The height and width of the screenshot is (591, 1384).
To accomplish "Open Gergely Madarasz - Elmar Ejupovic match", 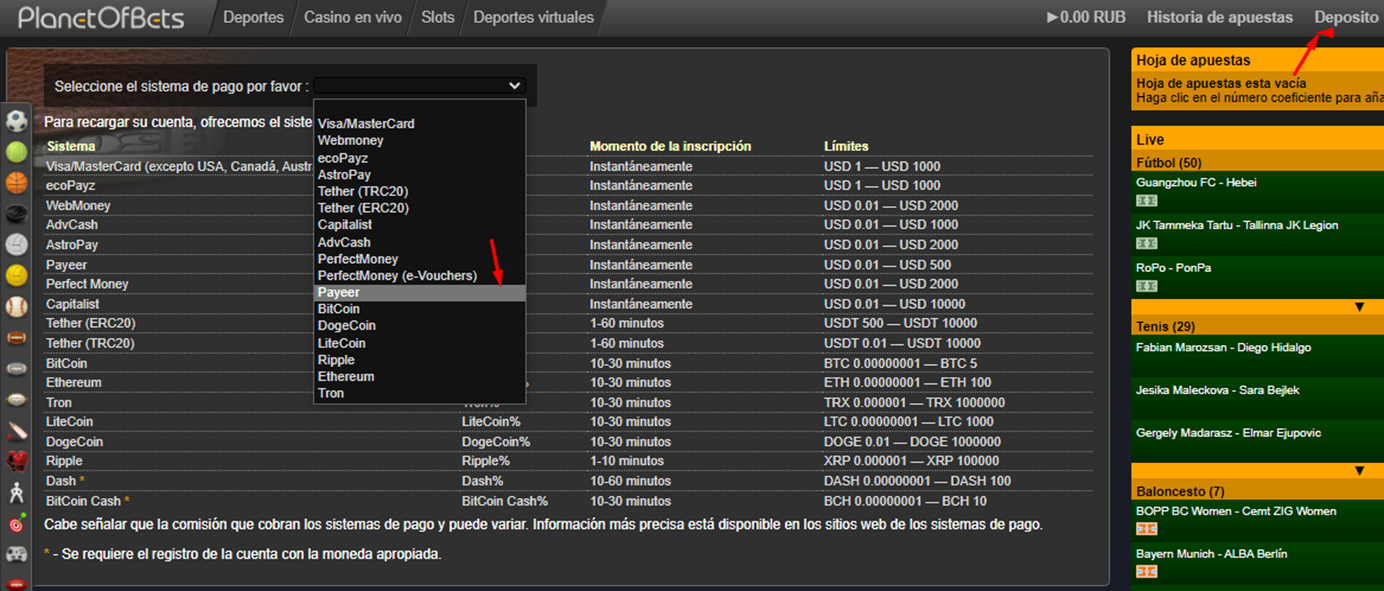I will coord(1229,433).
